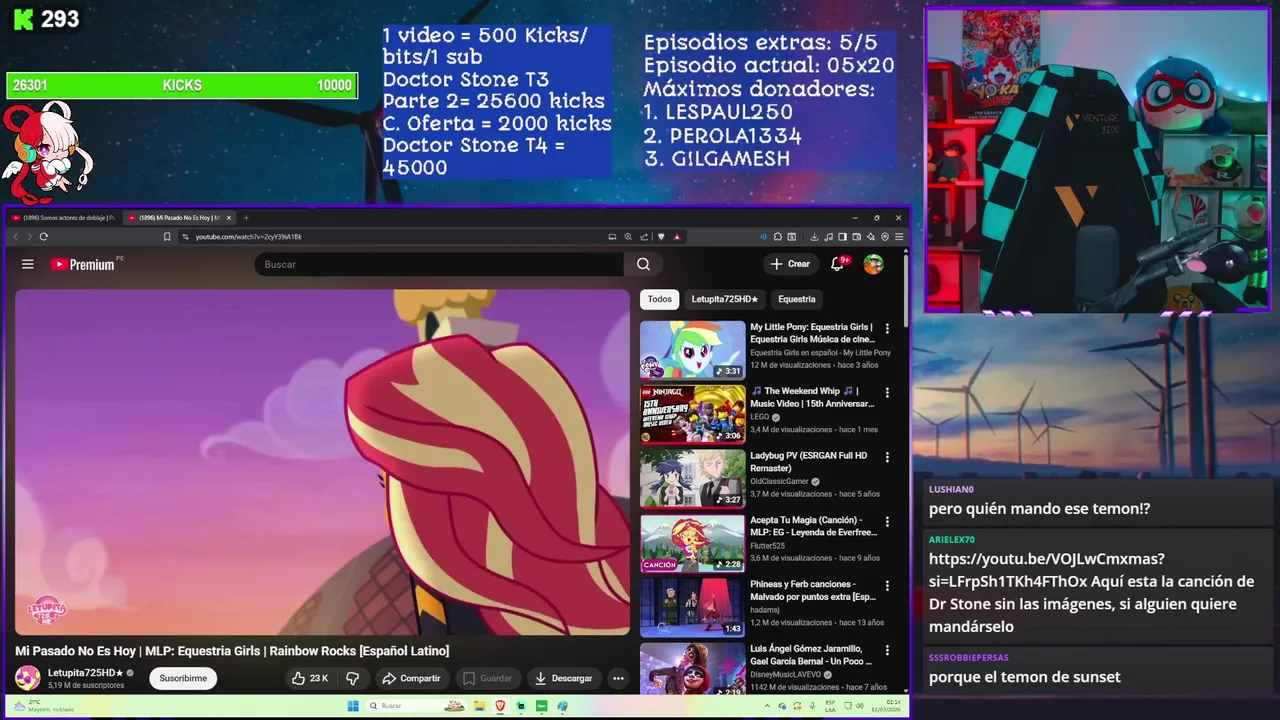The width and height of the screenshot is (1280, 720).
Task: Click the video title Mi Pasado No Es Hoy
Action: point(232,651)
